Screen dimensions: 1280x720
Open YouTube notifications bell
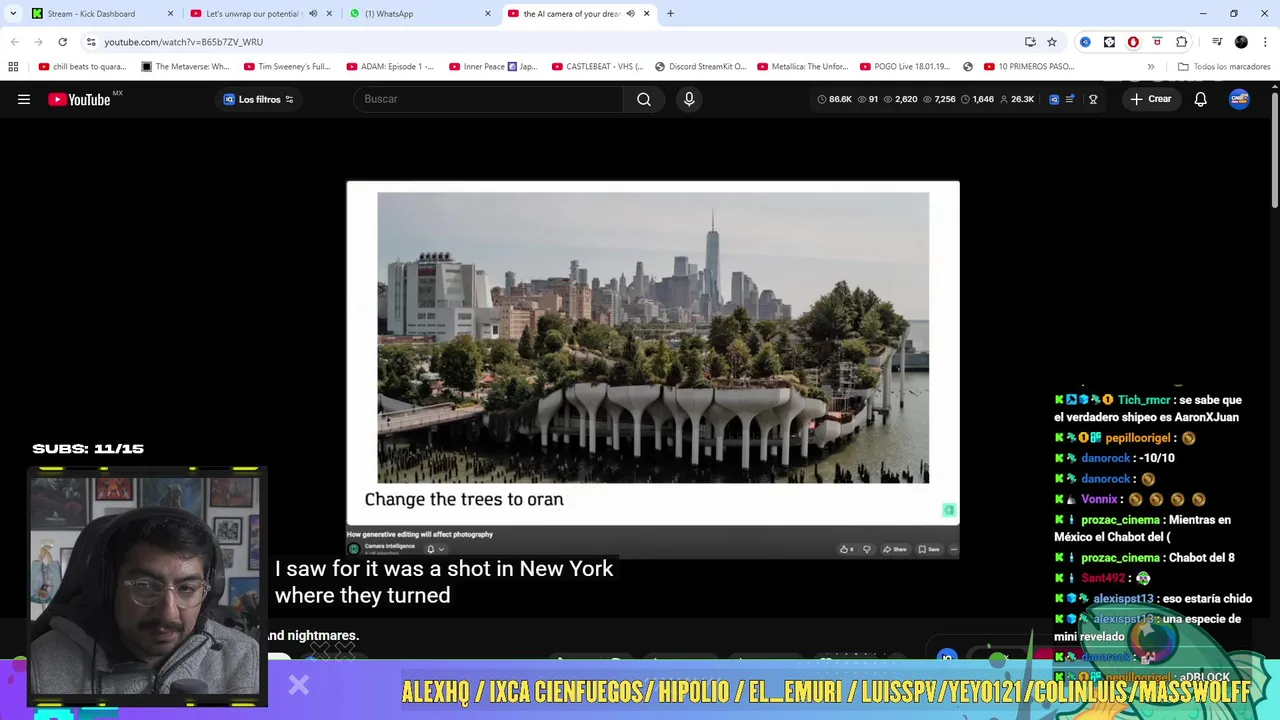(x=1200, y=99)
